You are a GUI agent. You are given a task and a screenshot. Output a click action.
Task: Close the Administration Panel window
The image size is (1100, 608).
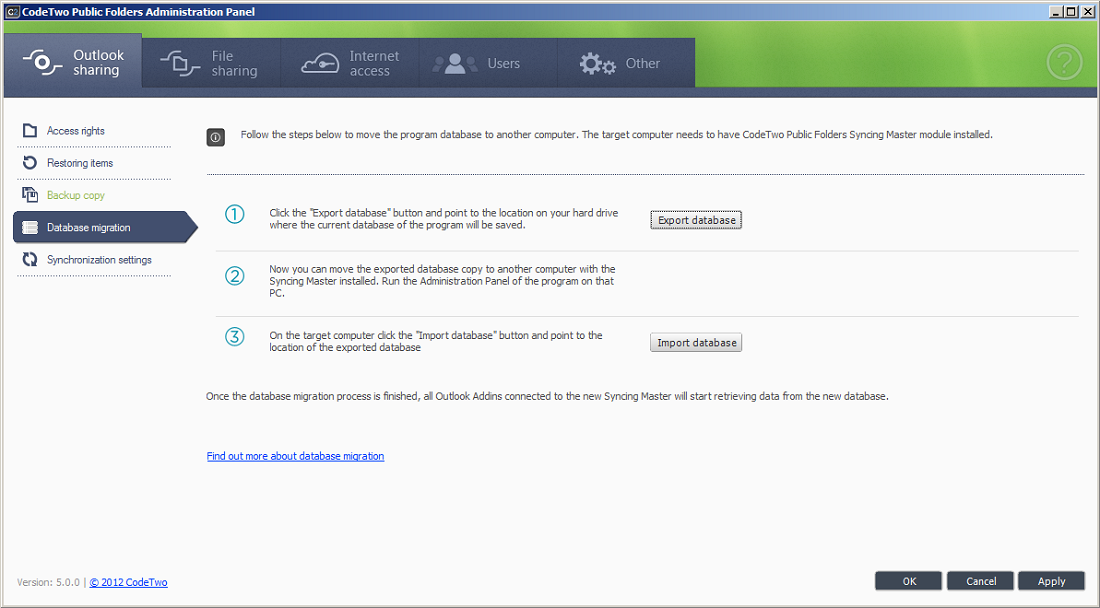pyautogui.click(x=1086, y=11)
